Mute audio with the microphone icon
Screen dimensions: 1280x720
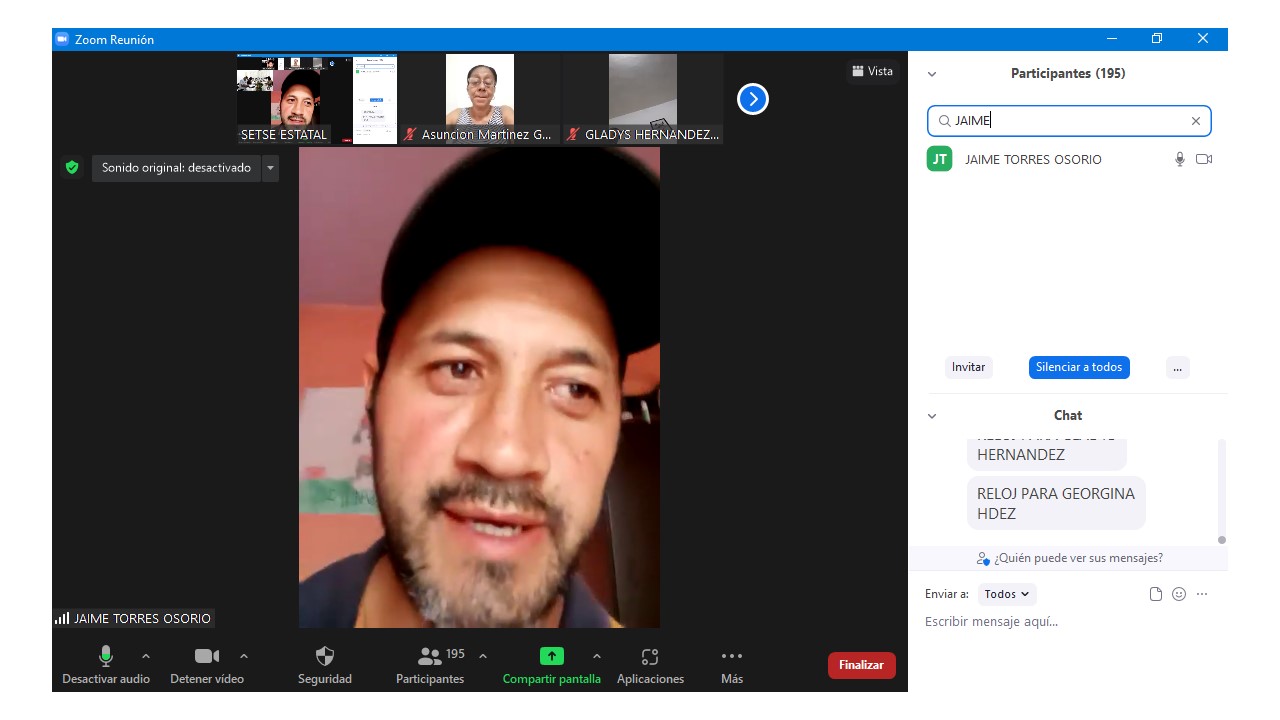tap(105, 656)
